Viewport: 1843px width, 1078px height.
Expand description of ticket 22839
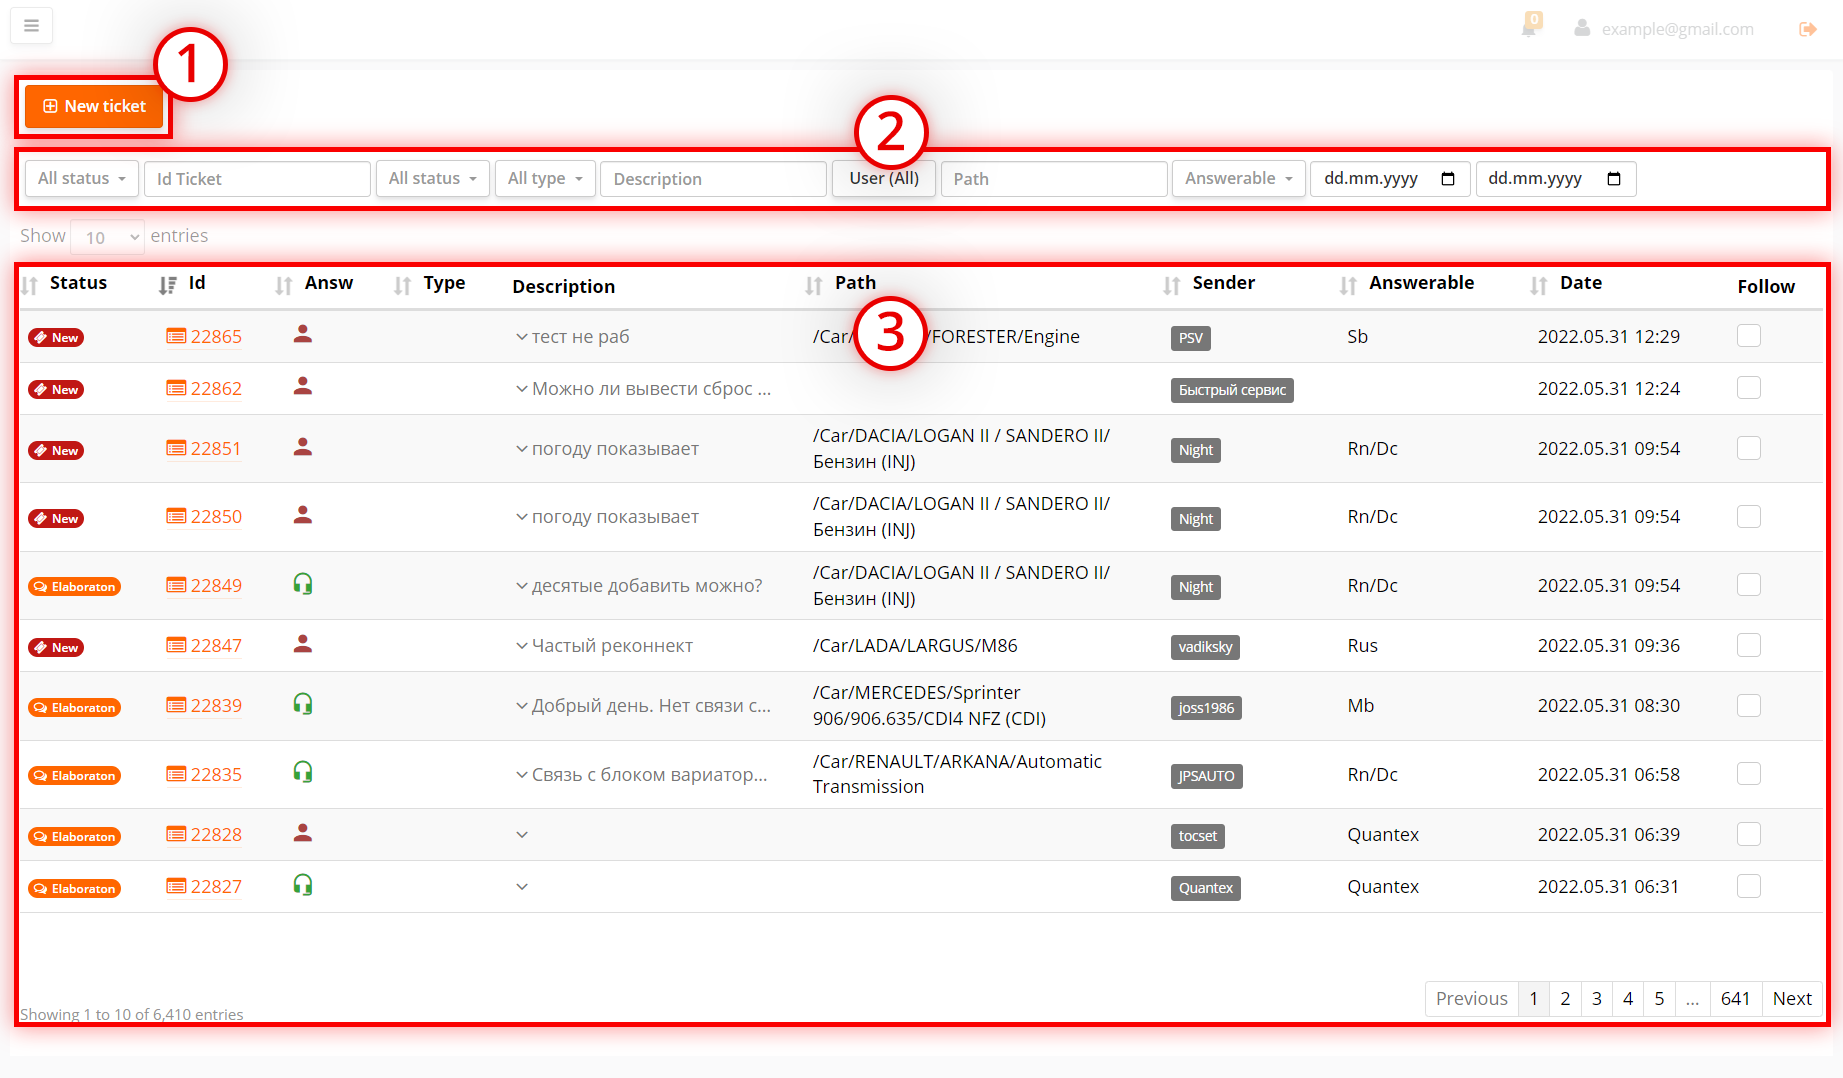(x=522, y=706)
